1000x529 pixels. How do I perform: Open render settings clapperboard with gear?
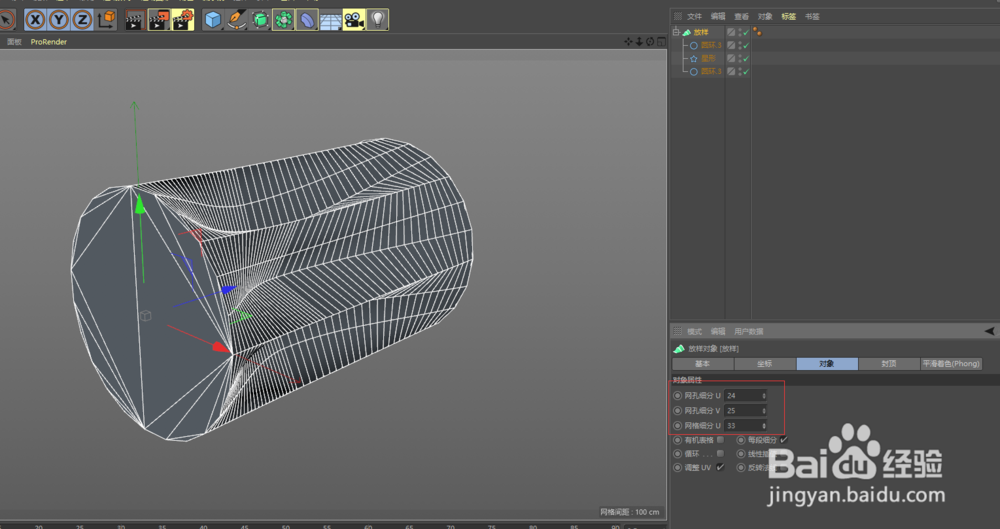pos(182,19)
